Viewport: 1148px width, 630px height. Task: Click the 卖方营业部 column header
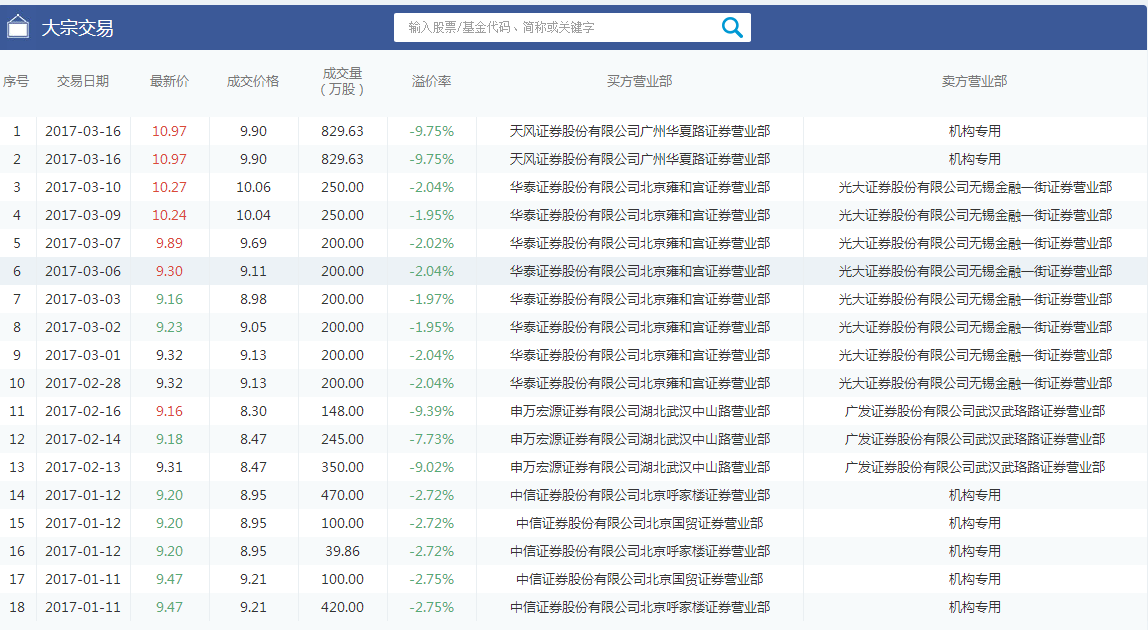point(975,81)
